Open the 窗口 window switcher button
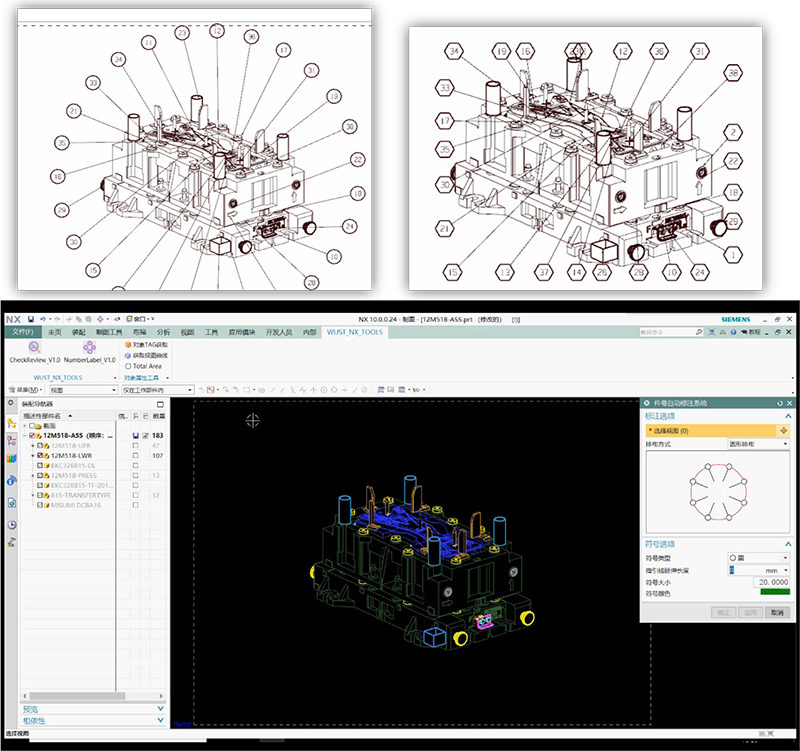This screenshot has height=751, width=800. pyautogui.click(x=140, y=319)
